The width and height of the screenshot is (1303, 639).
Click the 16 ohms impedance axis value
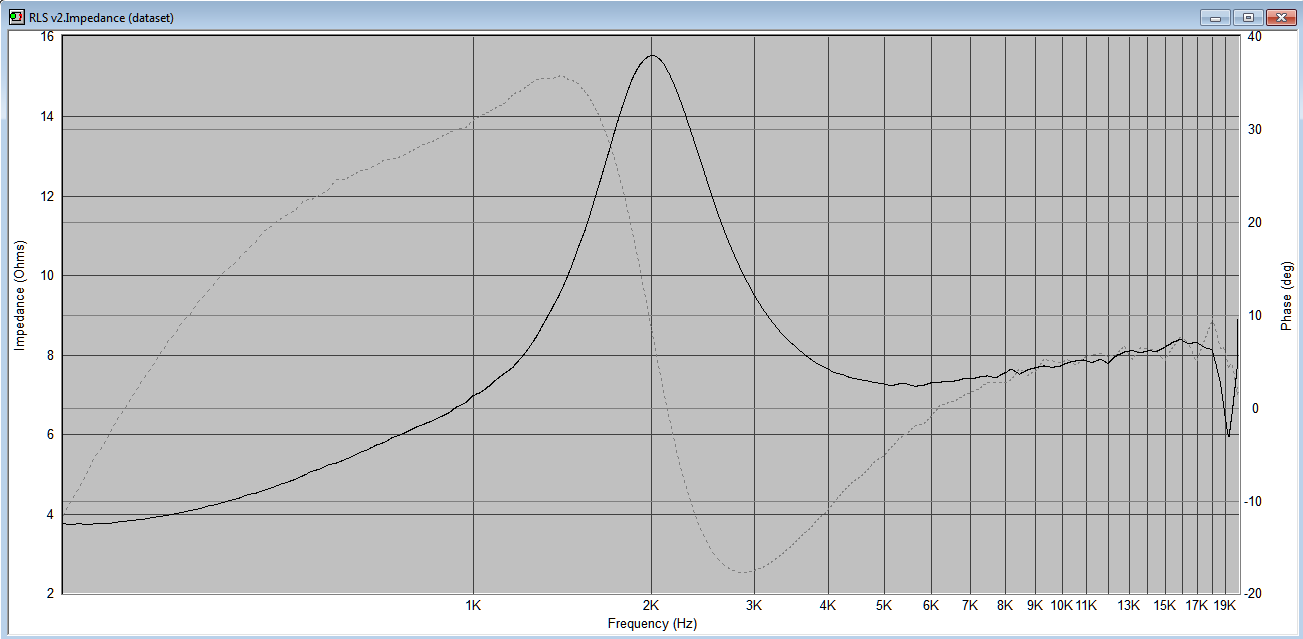coord(47,37)
